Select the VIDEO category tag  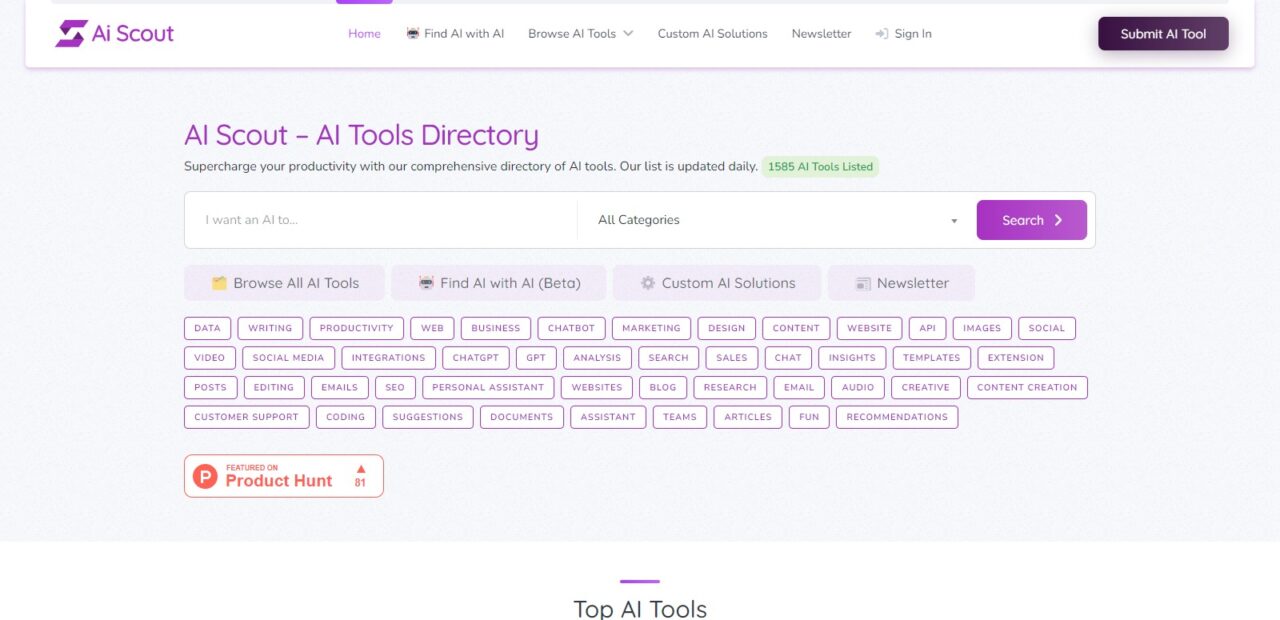[210, 358]
